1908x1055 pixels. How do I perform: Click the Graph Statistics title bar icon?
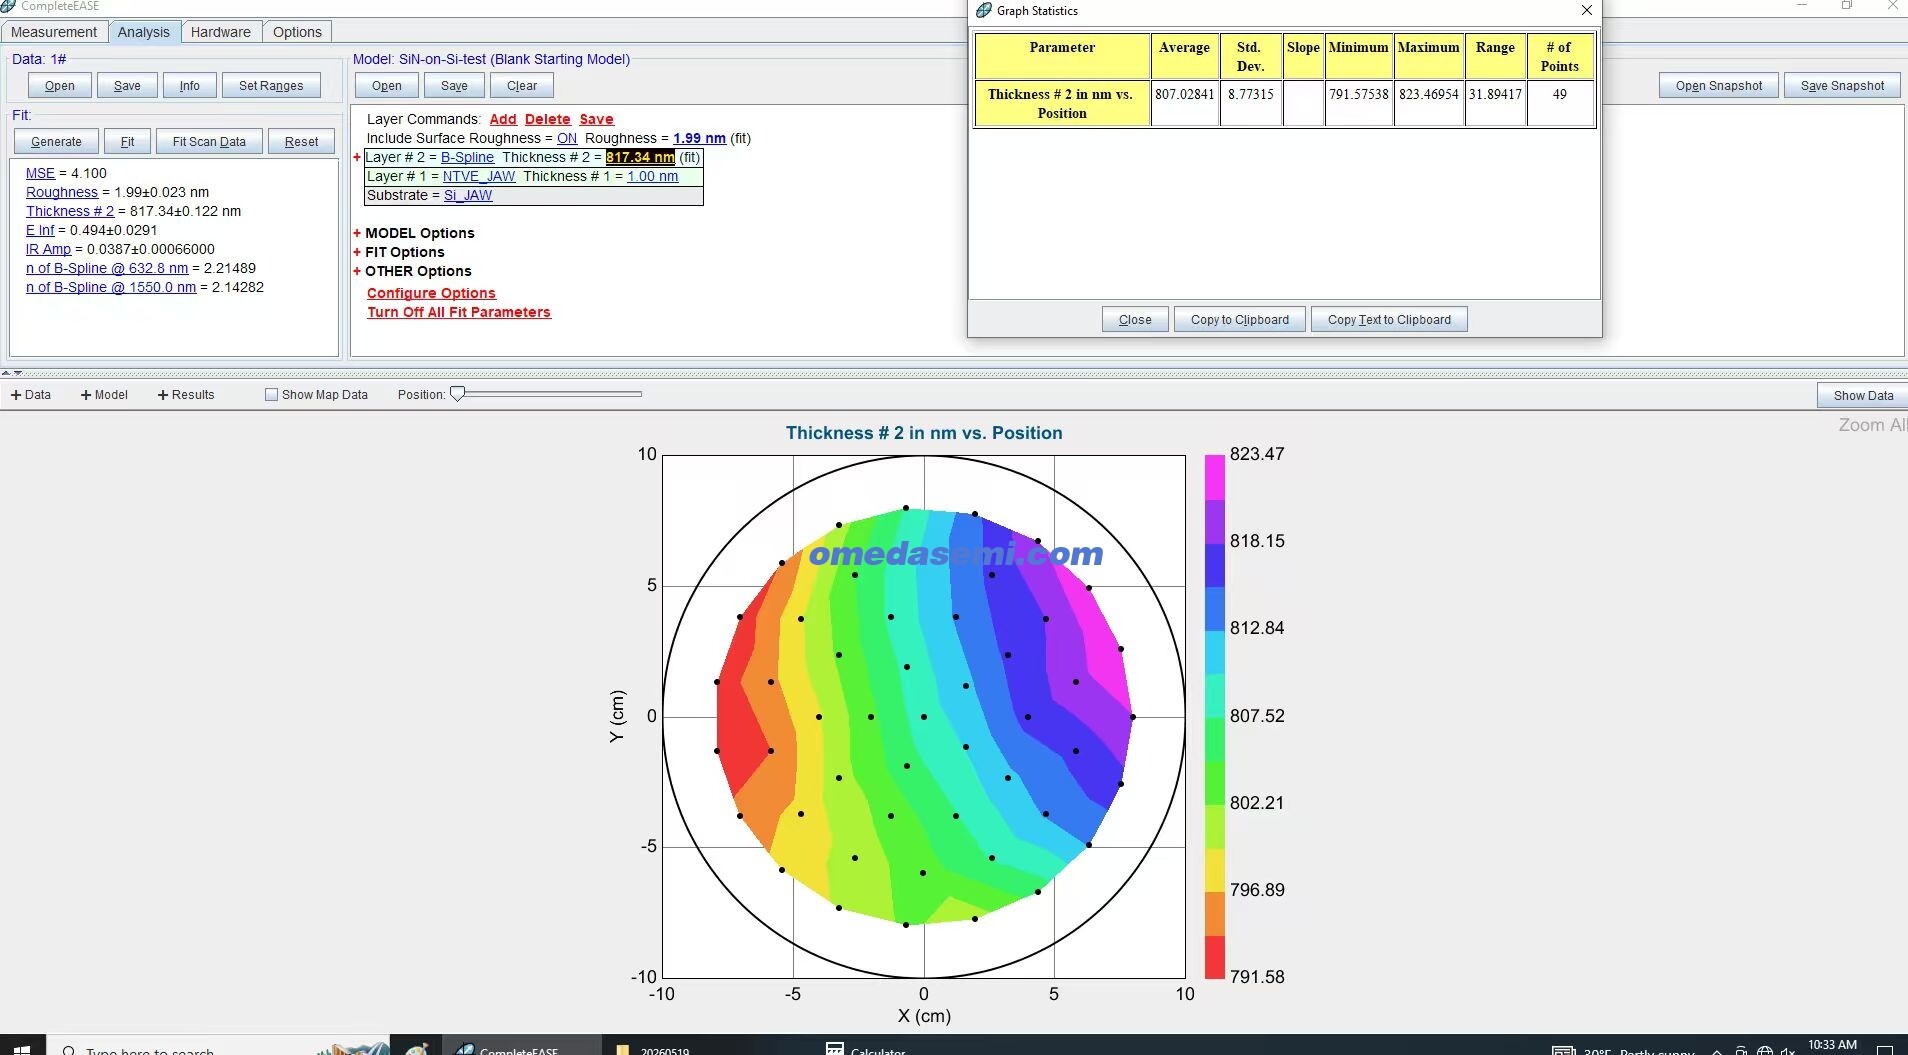coord(984,10)
